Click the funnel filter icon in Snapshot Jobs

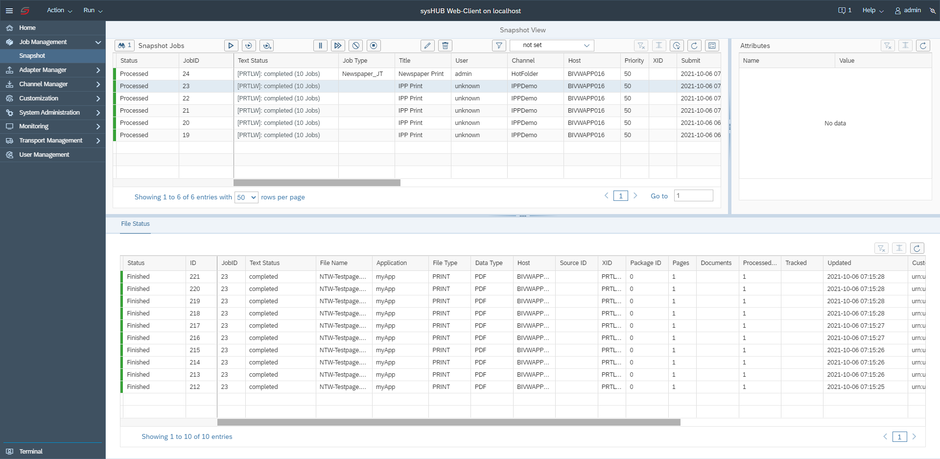[x=499, y=46]
